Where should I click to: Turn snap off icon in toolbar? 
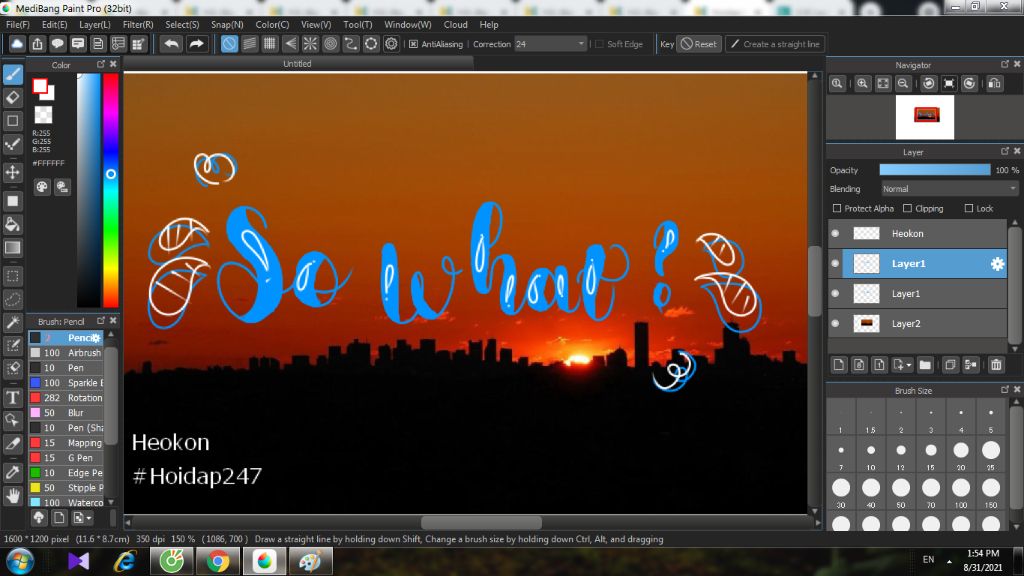click(229, 44)
